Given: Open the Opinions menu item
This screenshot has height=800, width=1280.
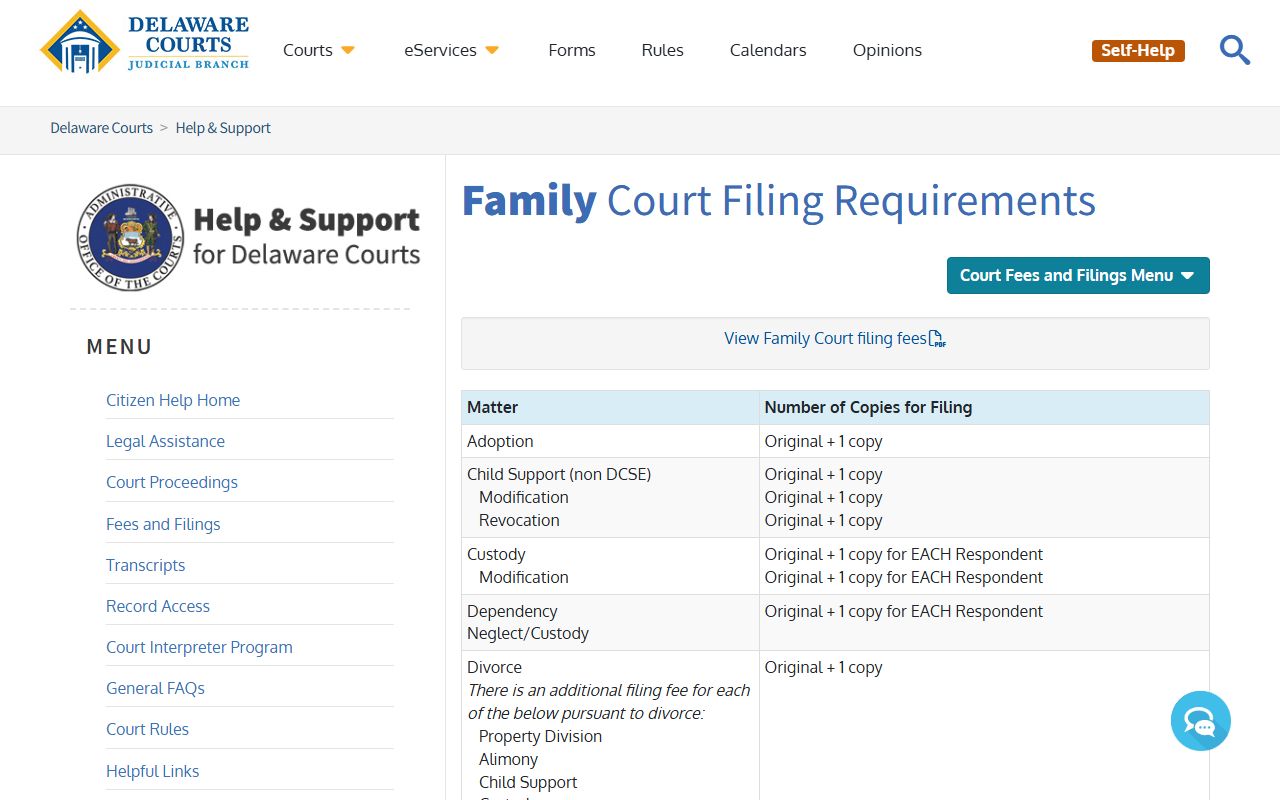Looking at the screenshot, I should point(887,50).
